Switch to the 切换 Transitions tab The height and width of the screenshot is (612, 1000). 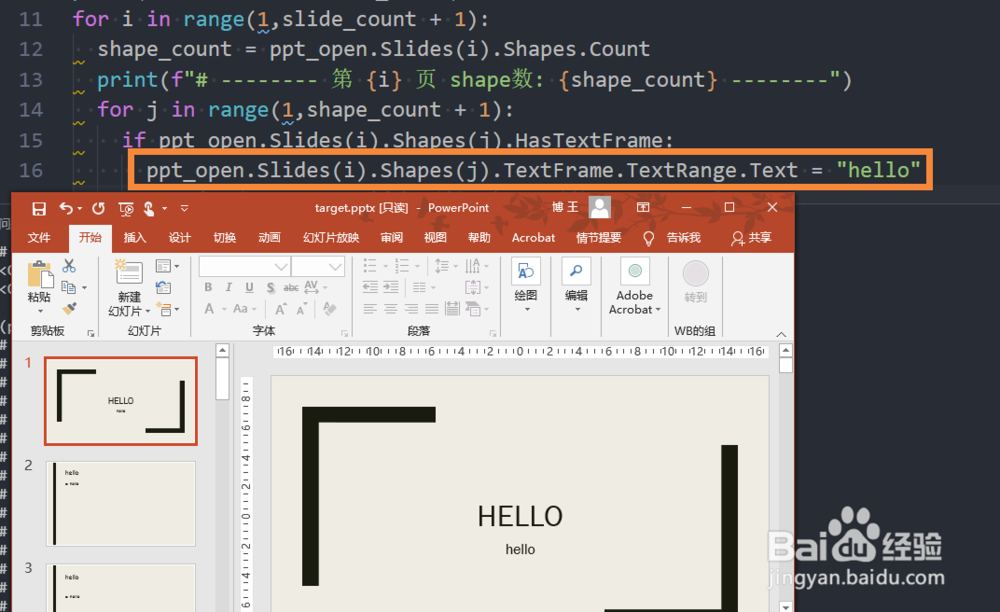pos(224,238)
